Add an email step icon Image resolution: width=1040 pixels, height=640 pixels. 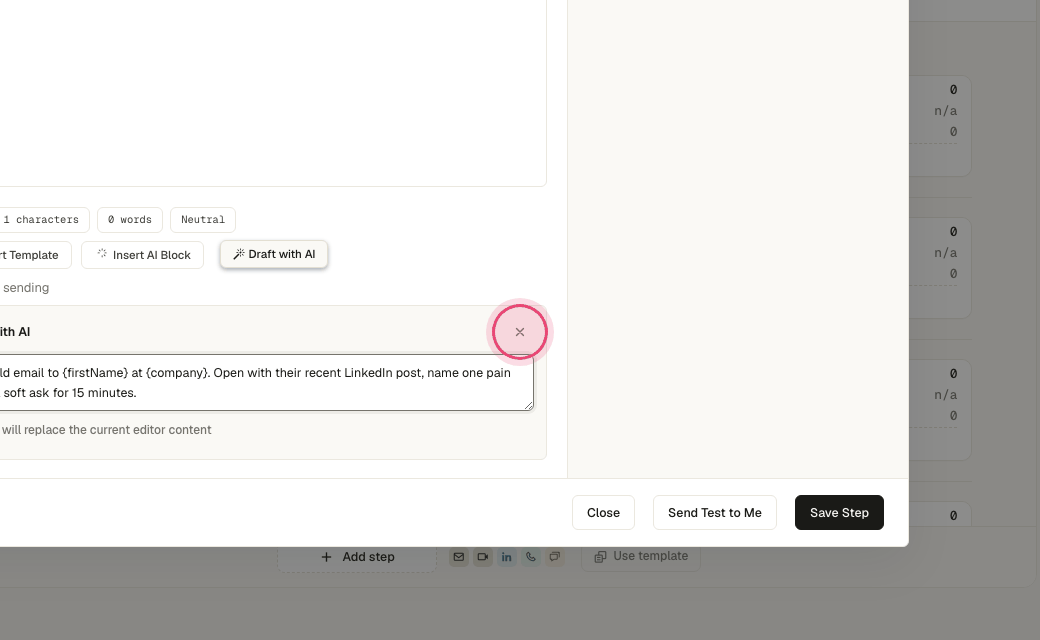[458, 556]
